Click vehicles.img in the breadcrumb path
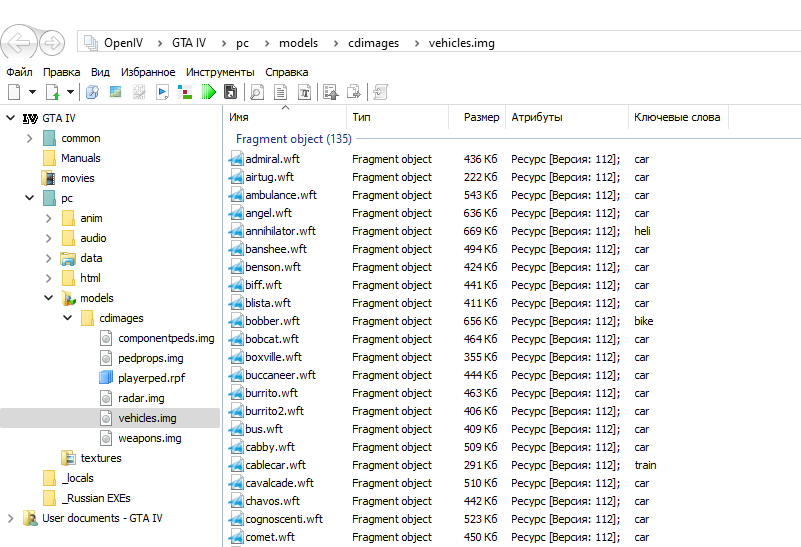 [461, 43]
